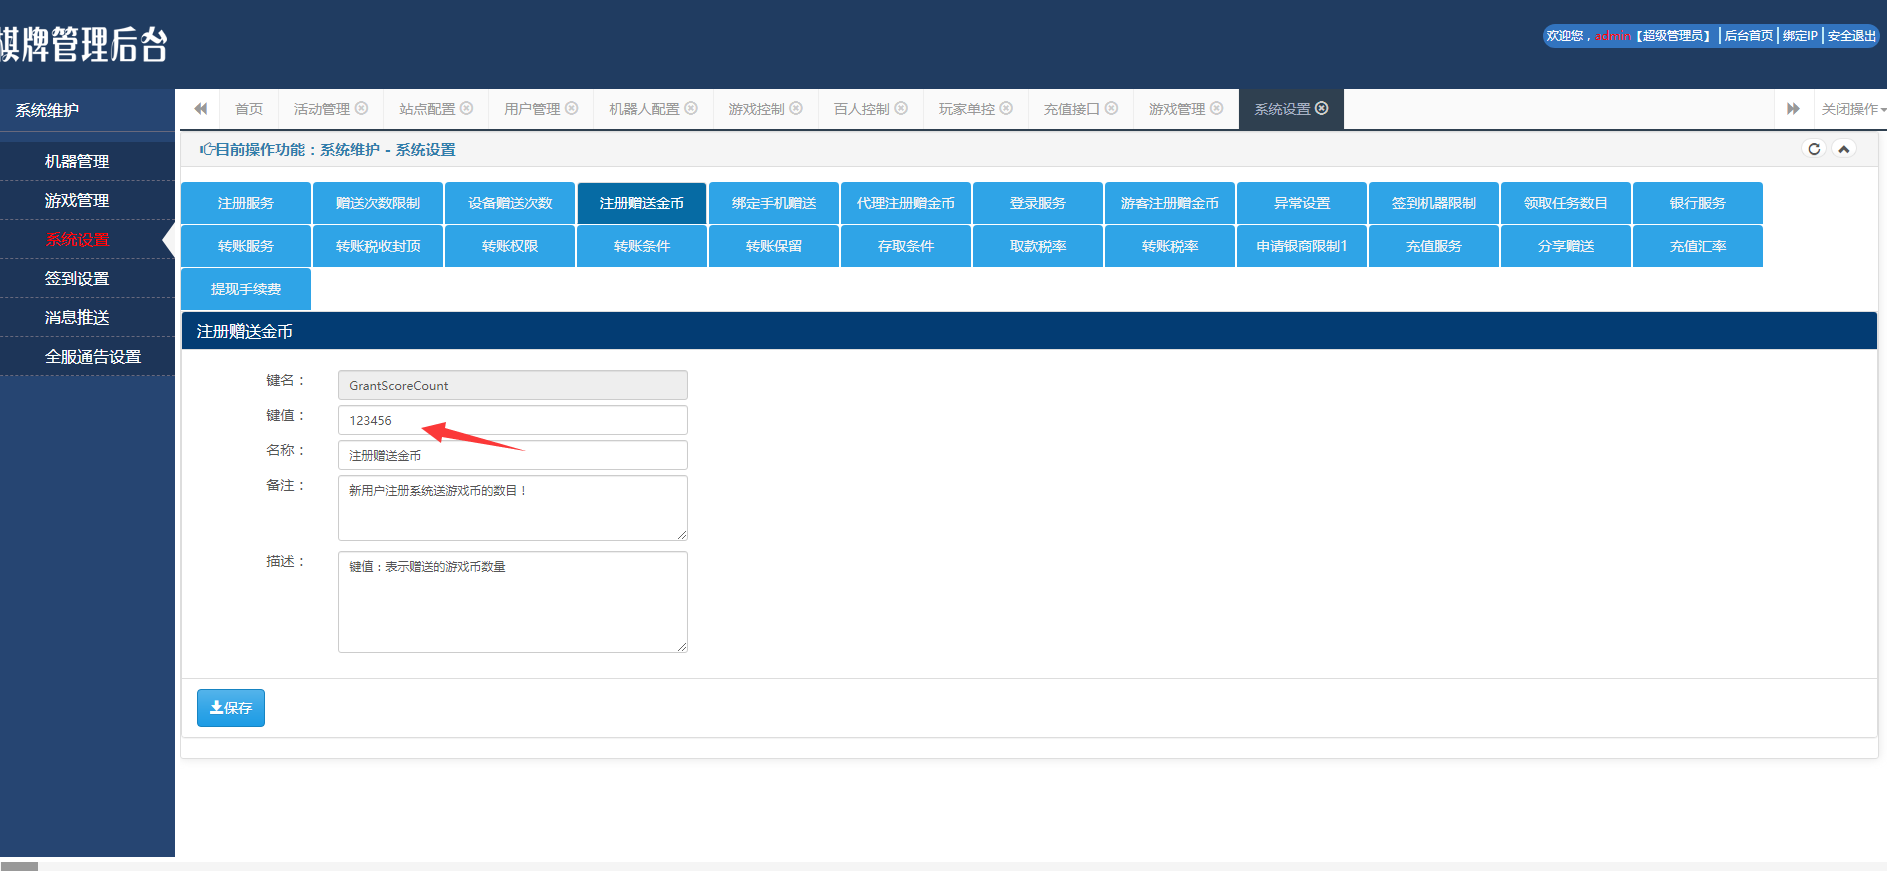
Task: Close the 游戏控制 tab via x icon
Action: click(797, 108)
